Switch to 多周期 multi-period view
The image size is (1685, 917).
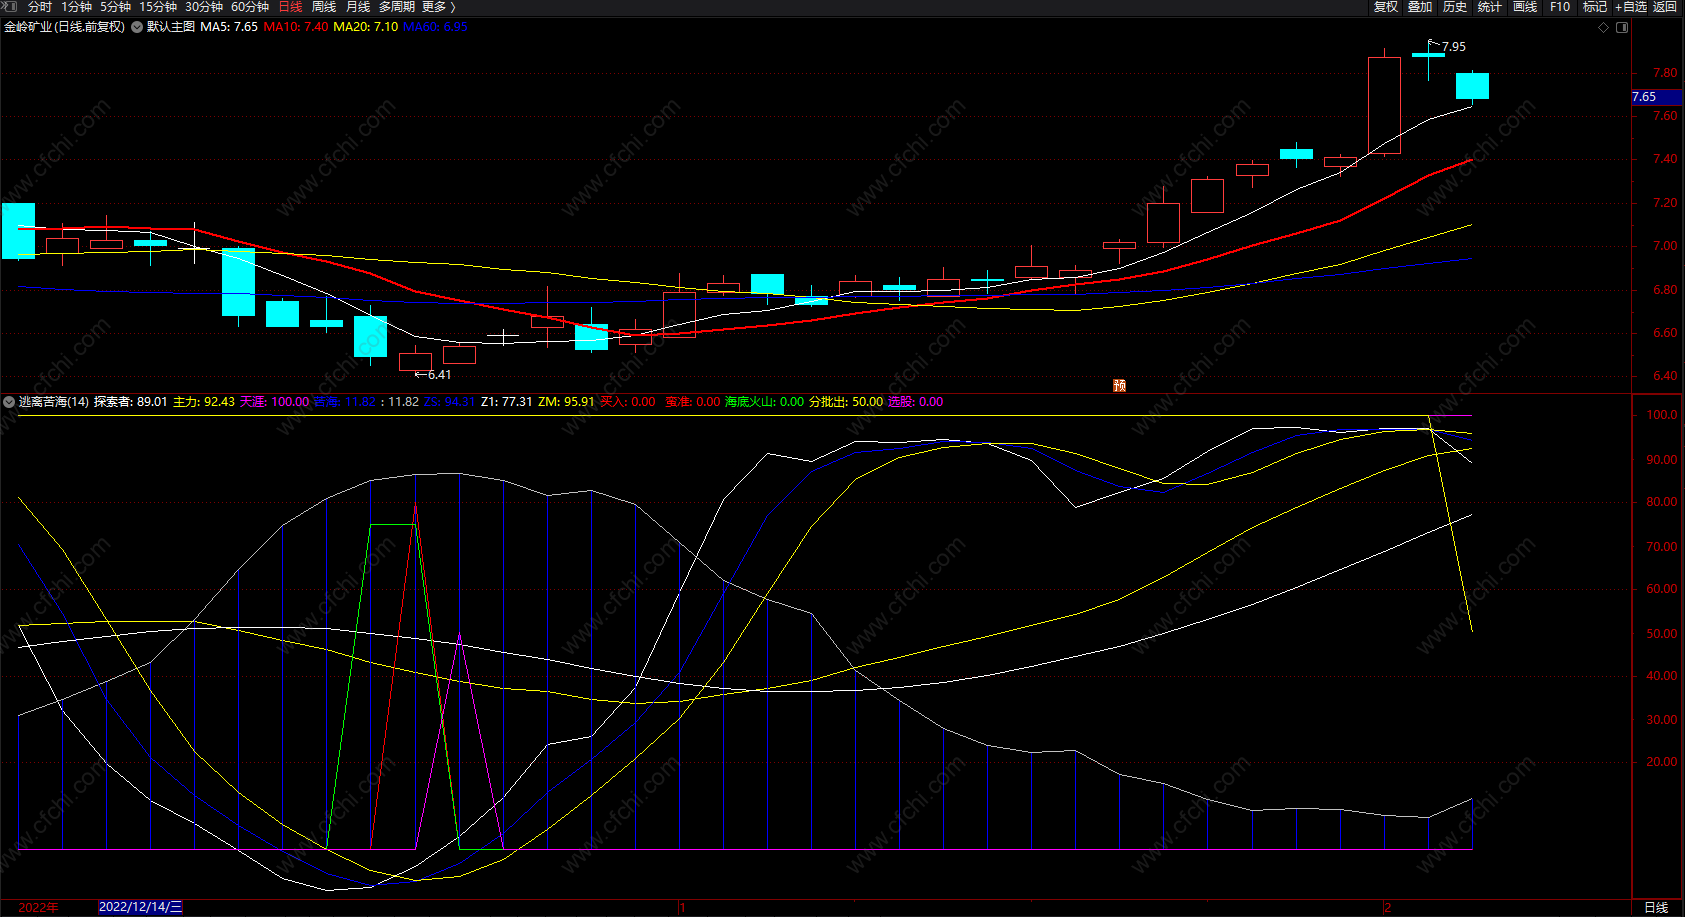pyautogui.click(x=396, y=7)
